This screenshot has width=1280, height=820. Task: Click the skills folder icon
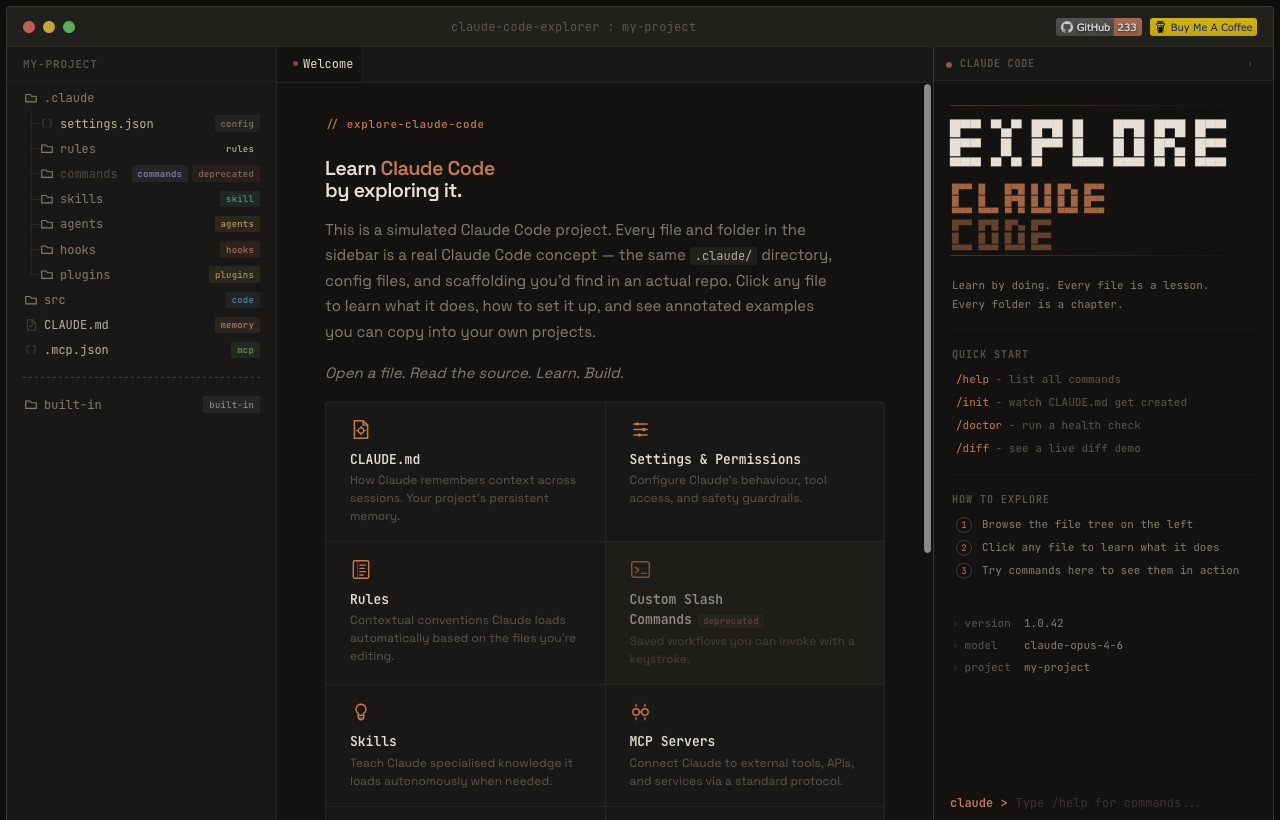[47, 199]
